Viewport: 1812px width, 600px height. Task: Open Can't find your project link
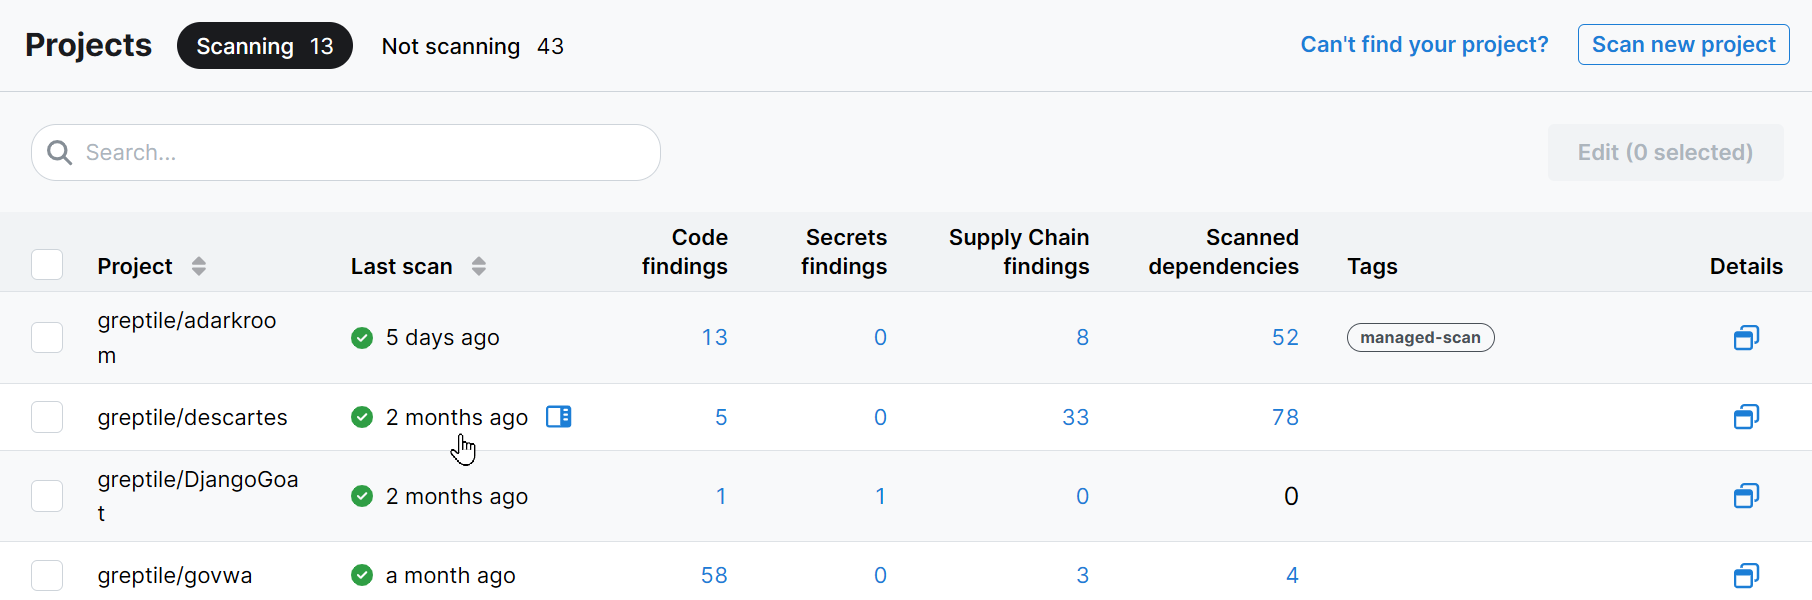(x=1424, y=45)
